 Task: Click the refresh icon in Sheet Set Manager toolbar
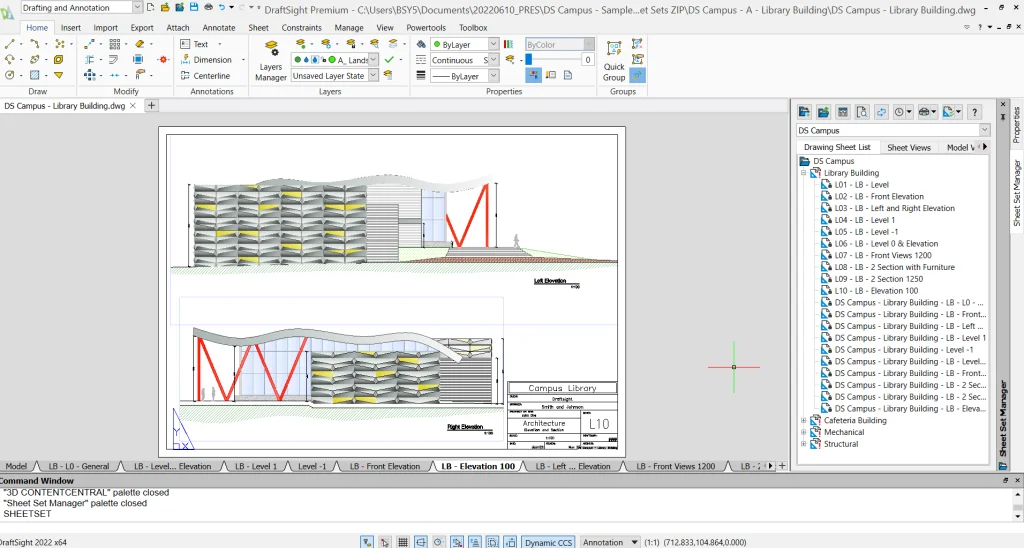882,112
